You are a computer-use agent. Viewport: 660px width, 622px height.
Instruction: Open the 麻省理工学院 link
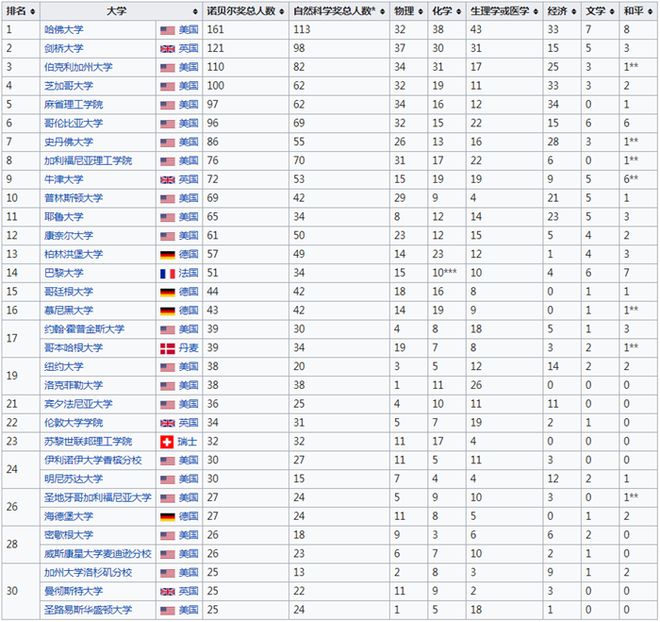point(74,104)
